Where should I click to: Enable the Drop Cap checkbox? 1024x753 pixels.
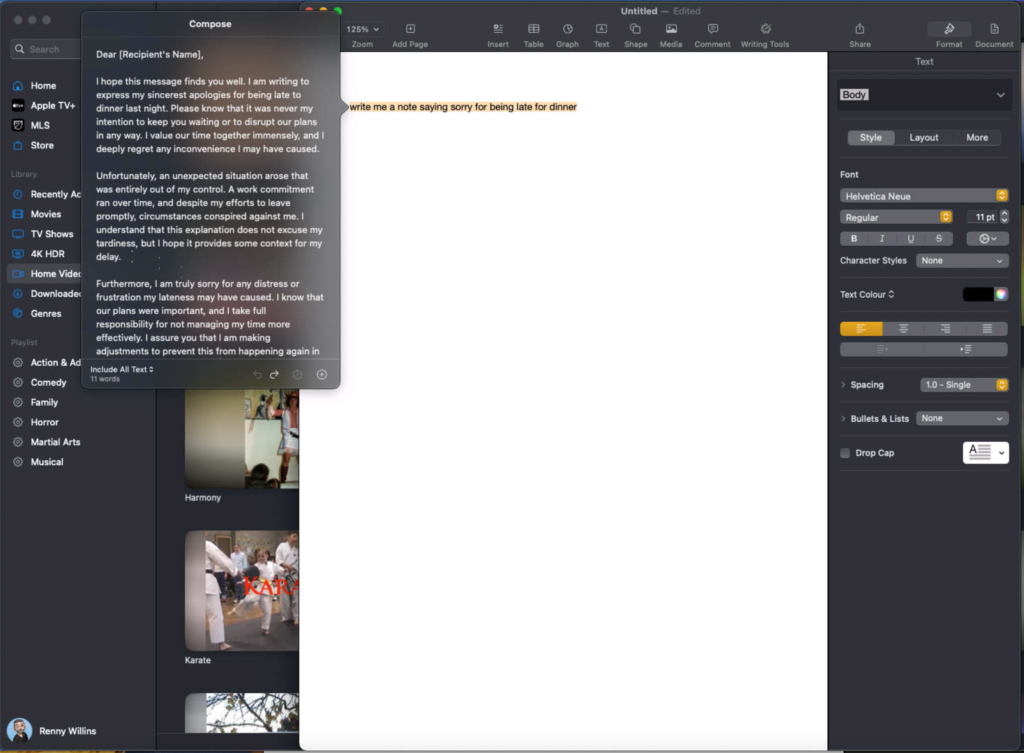pyautogui.click(x=846, y=453)
